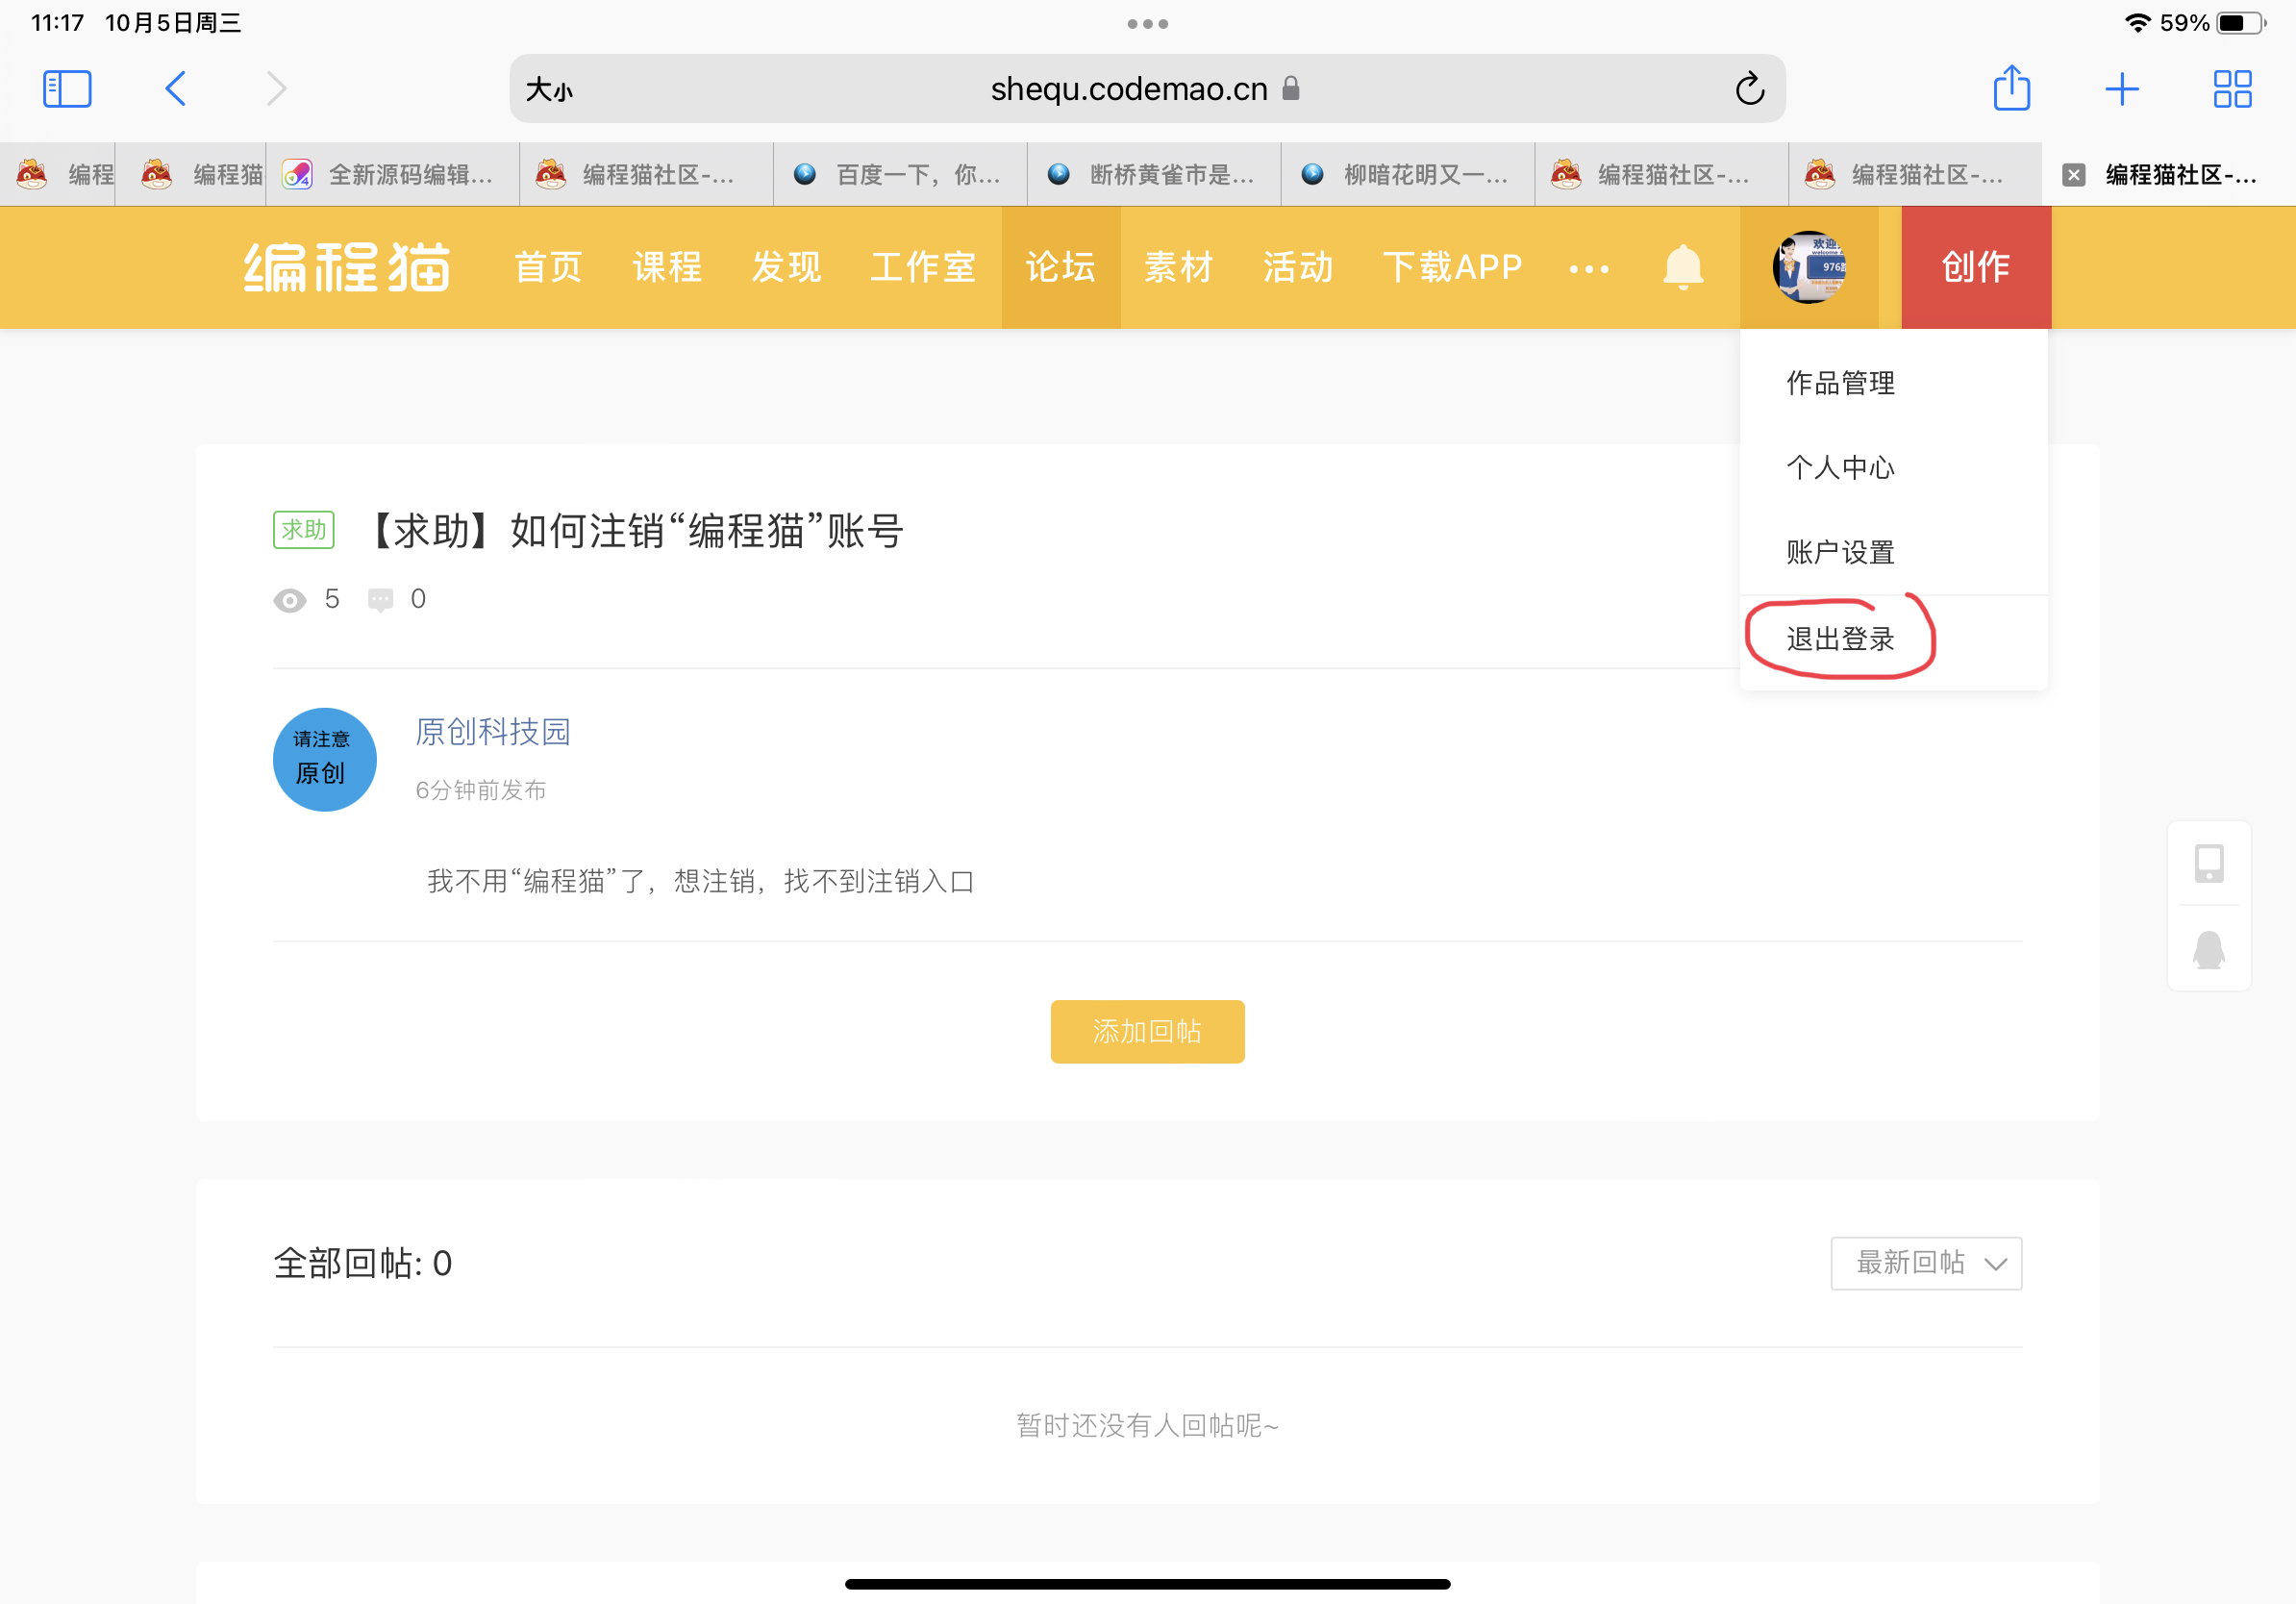Show the tab overview grid

point(2232,89)
